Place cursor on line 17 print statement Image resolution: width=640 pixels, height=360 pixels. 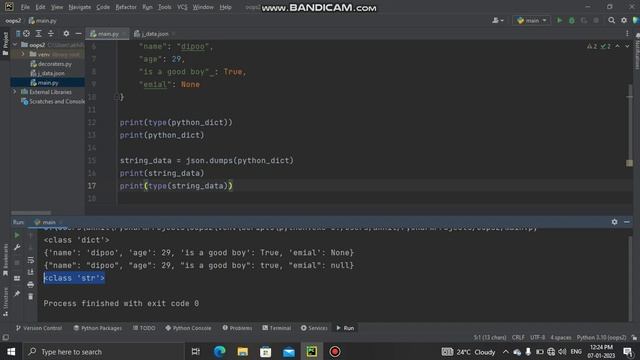click(176, 186)
